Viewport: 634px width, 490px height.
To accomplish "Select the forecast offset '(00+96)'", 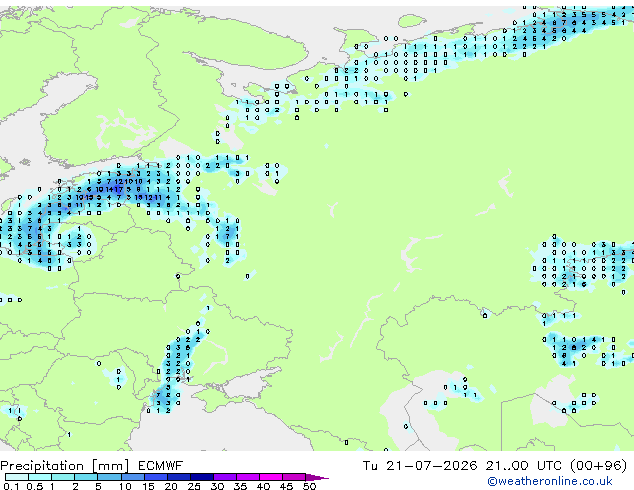I will coord(598,466).
